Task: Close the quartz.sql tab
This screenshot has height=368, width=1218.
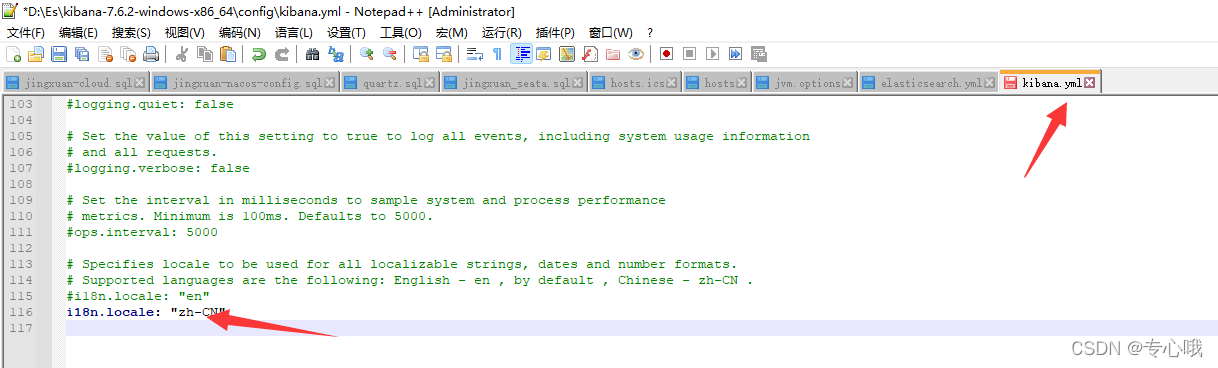Action: [x=430, y=83]
